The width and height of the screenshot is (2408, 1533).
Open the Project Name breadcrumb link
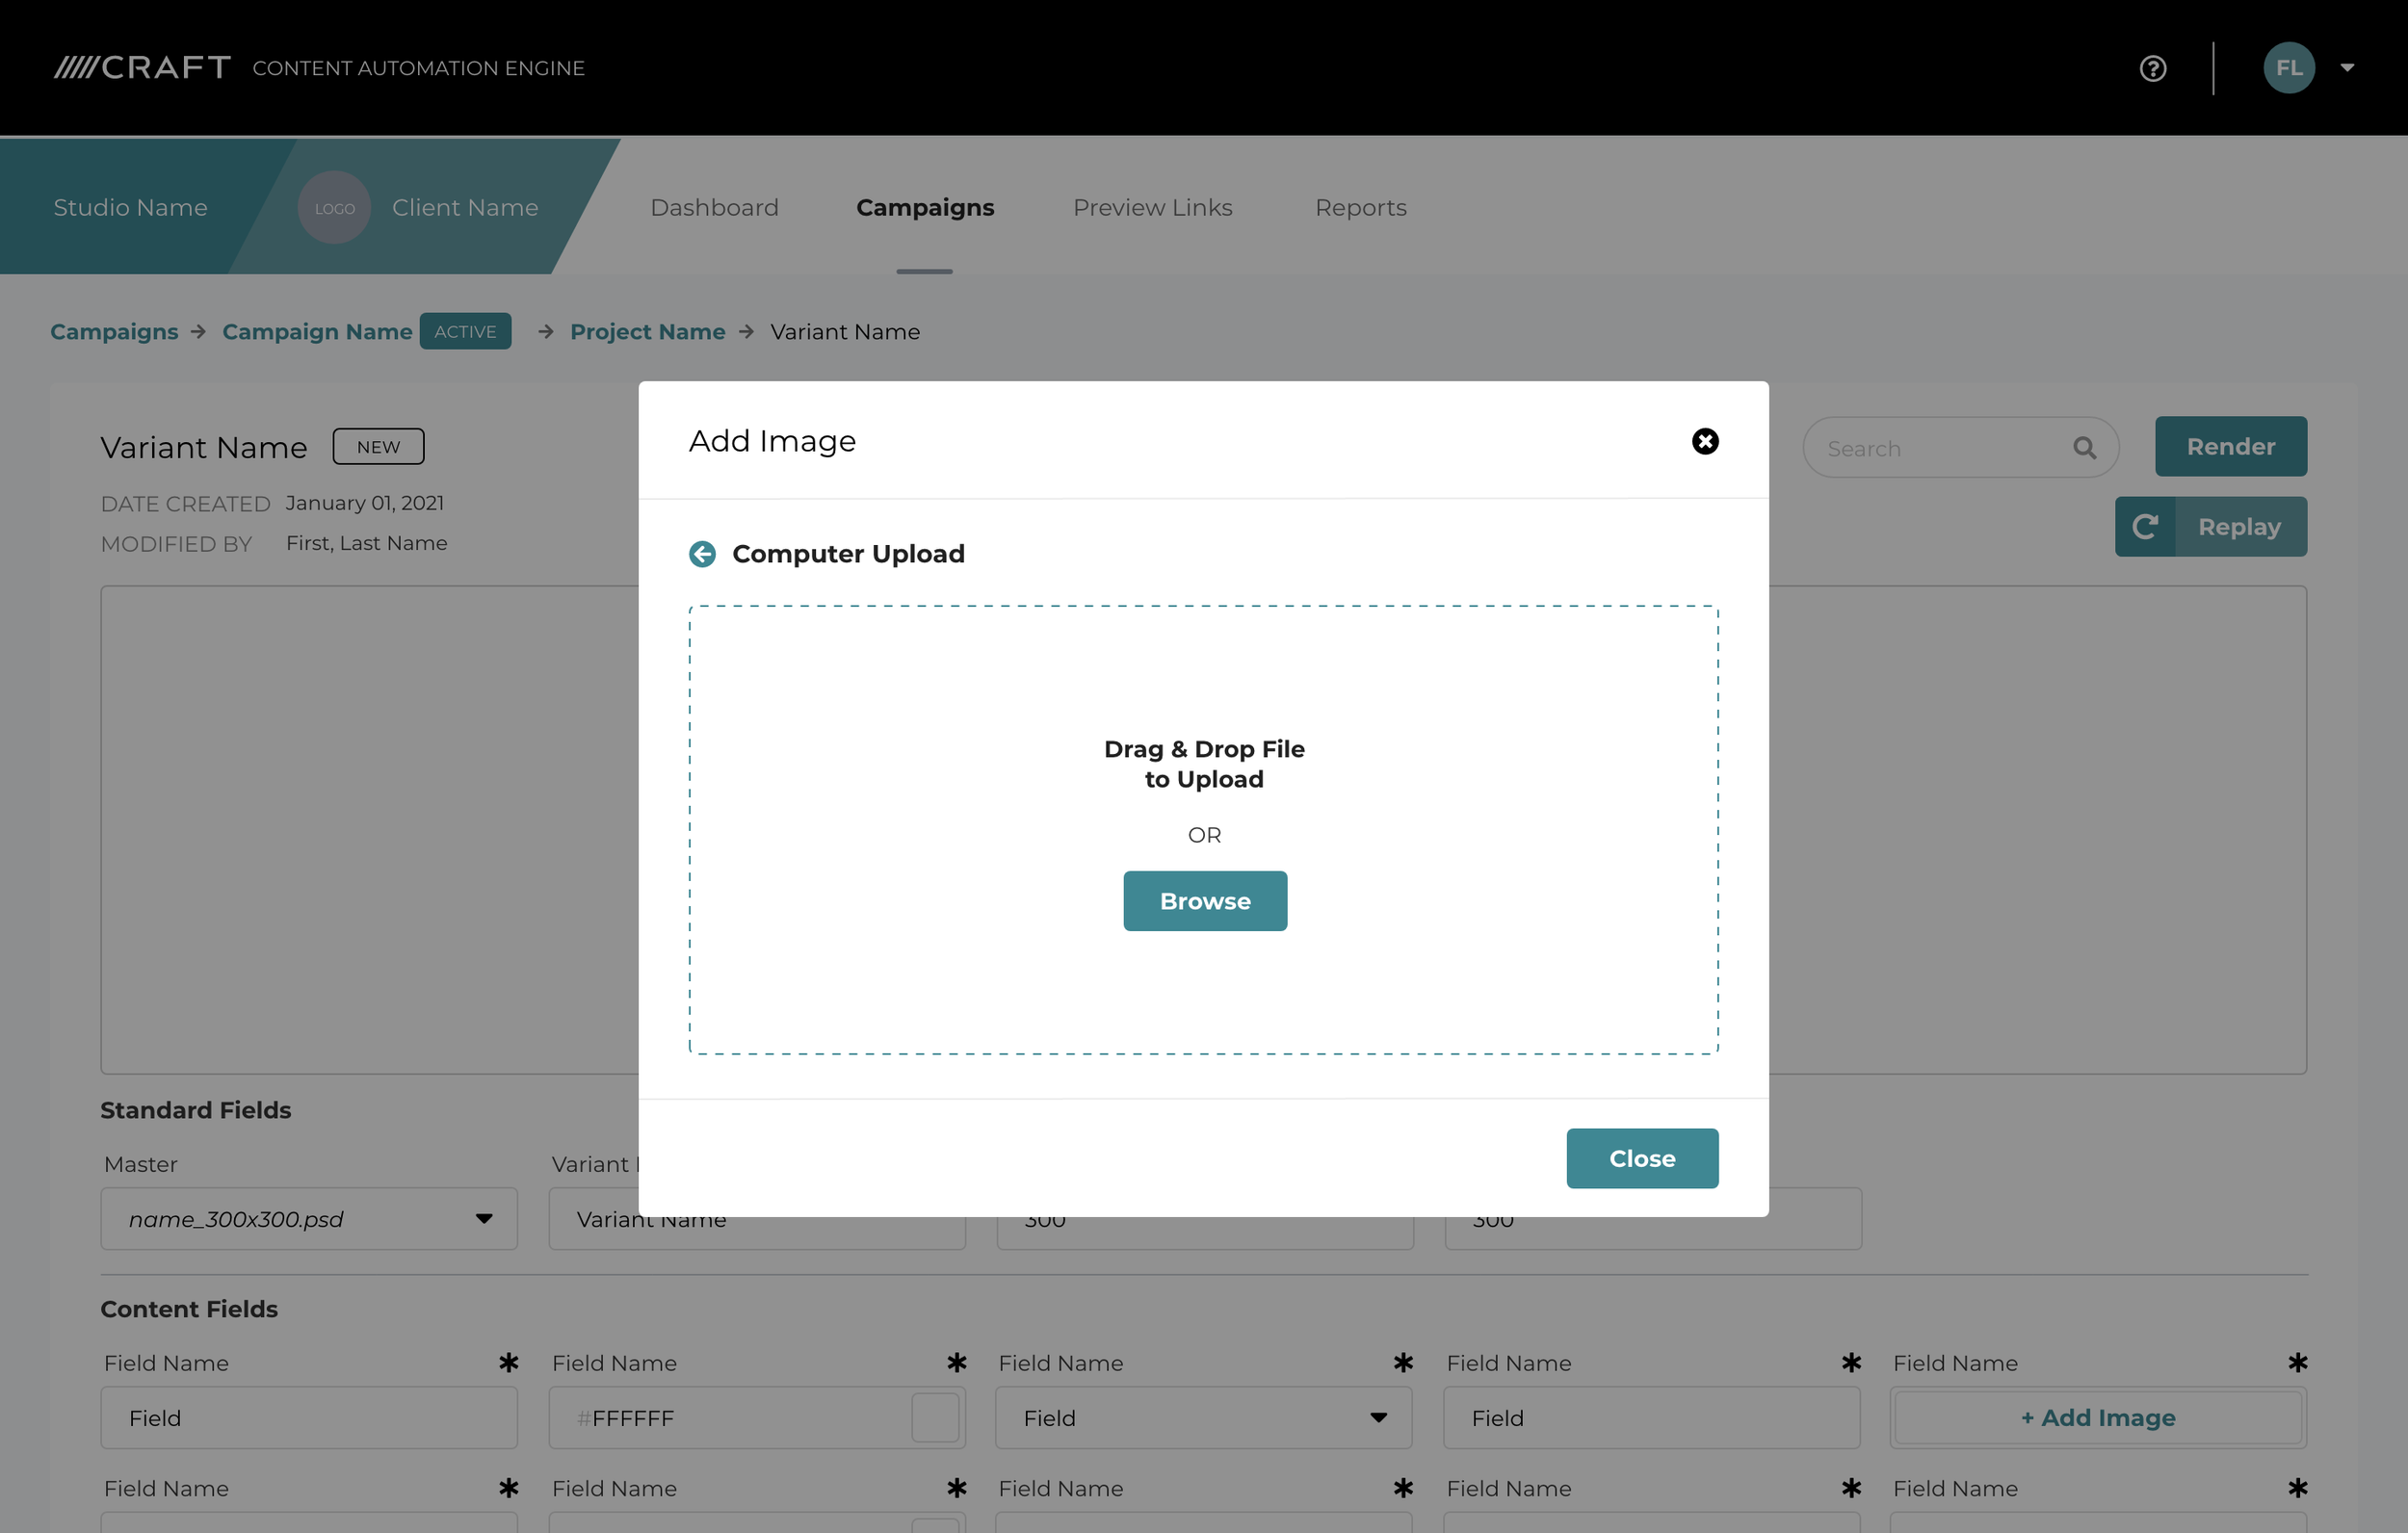click(x=647, y=332)
